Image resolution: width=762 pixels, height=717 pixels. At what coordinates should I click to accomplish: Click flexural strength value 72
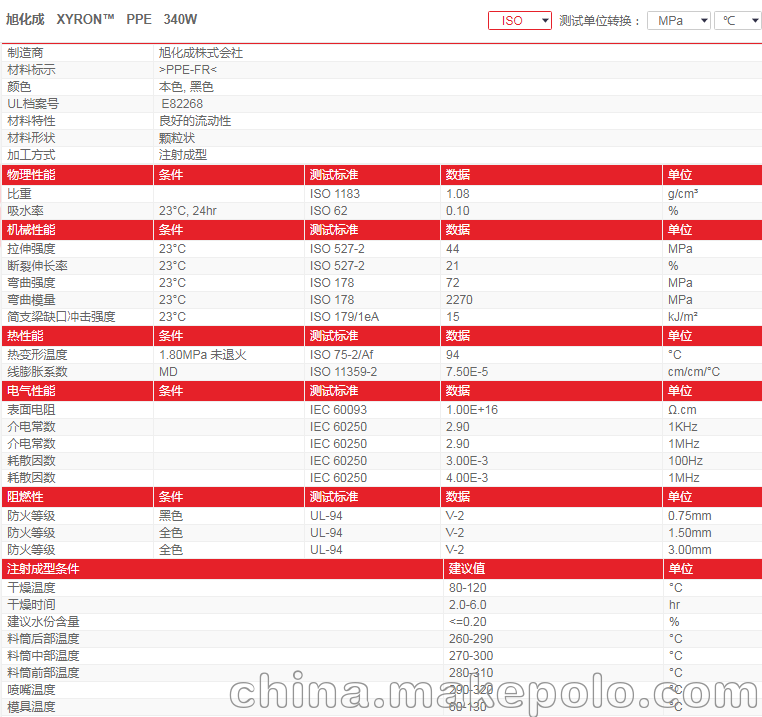(452, 282)
